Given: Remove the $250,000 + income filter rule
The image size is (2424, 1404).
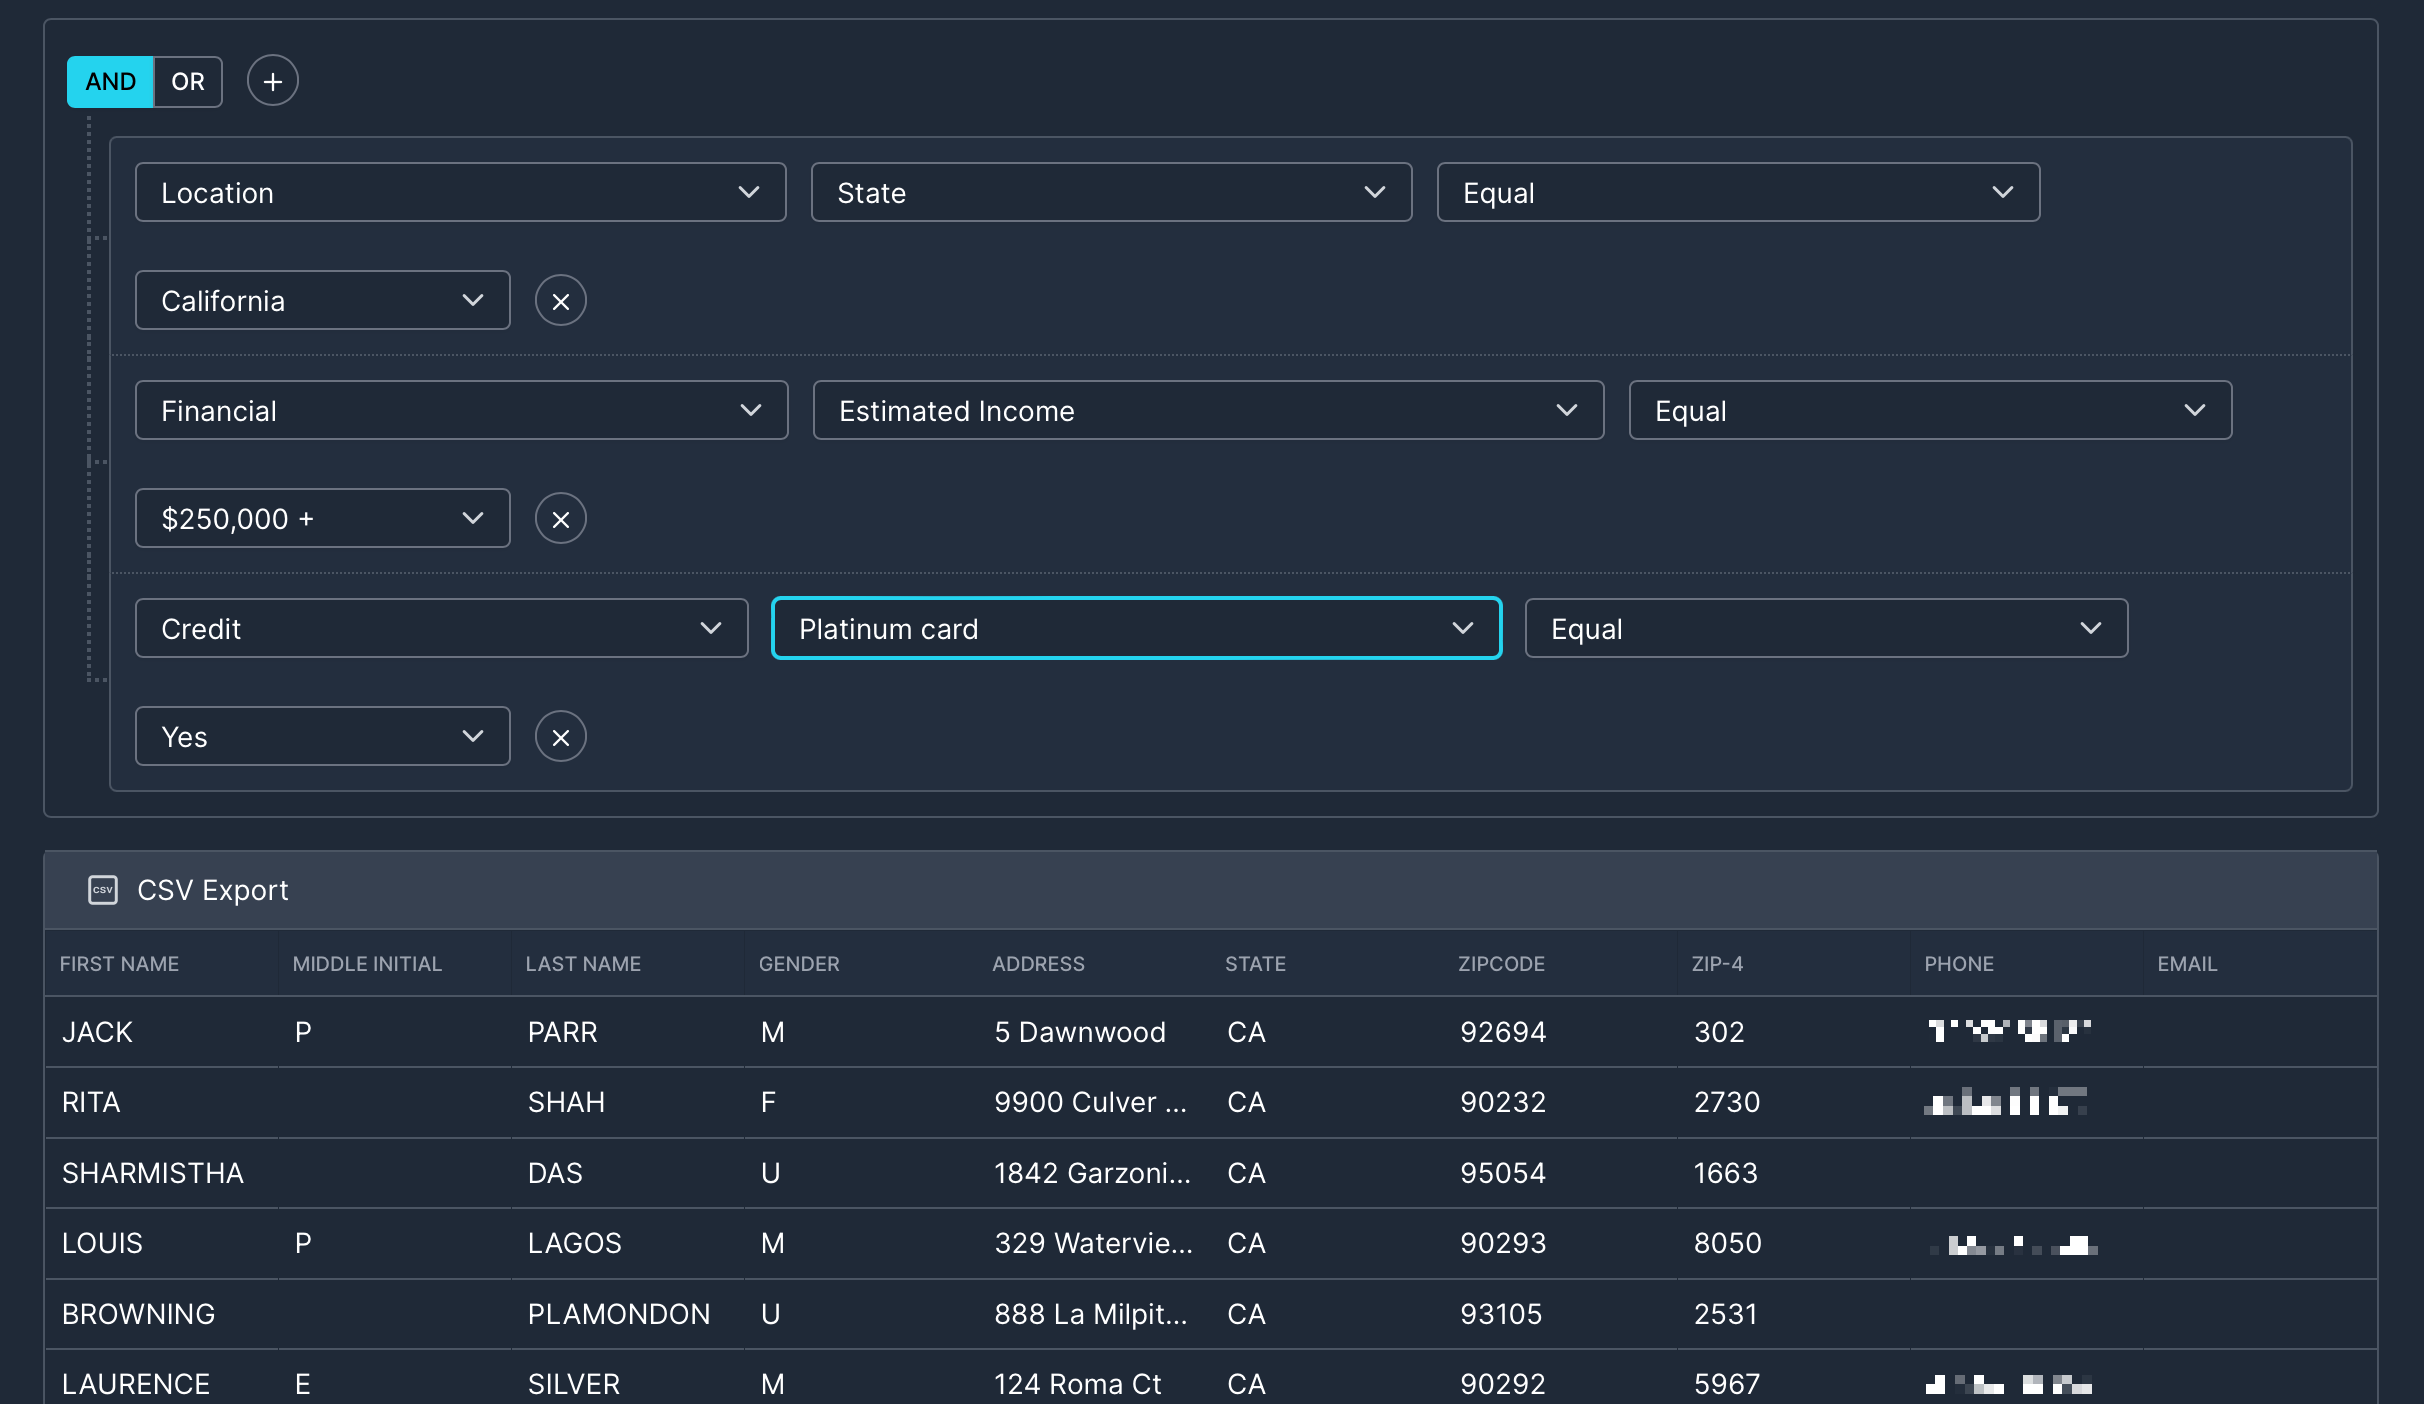Looking at the screenshot, I should pos(560,519).
